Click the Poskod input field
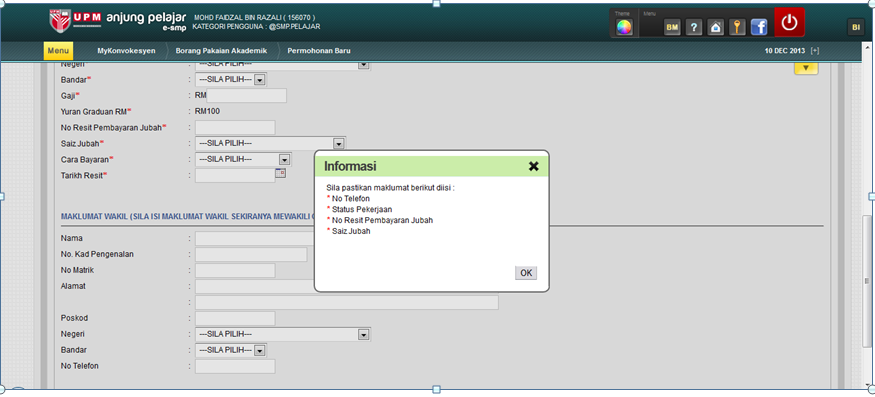875x397 pixels. (235, 318)
